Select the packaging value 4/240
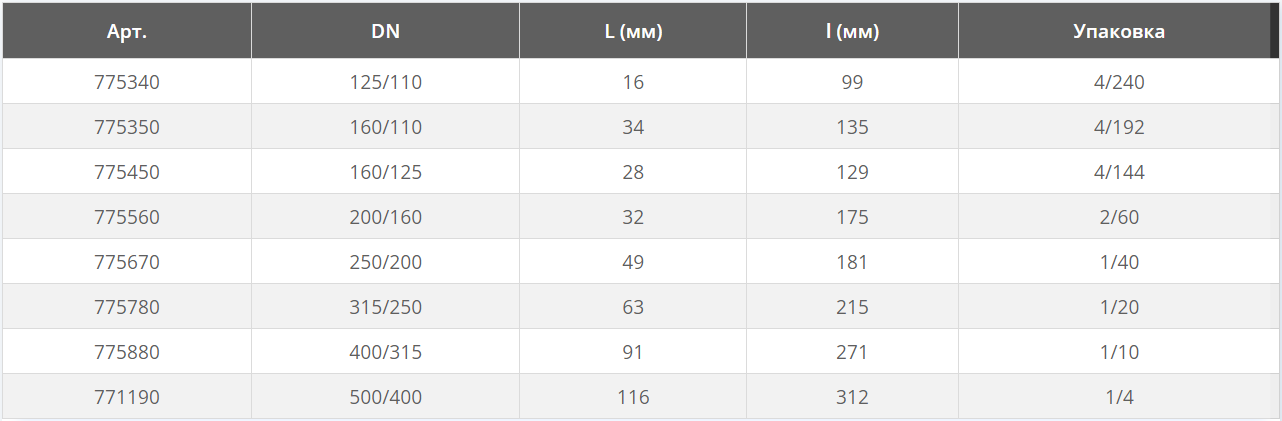The width and height of the screenshot is (1282, 421). (1118, 83)
